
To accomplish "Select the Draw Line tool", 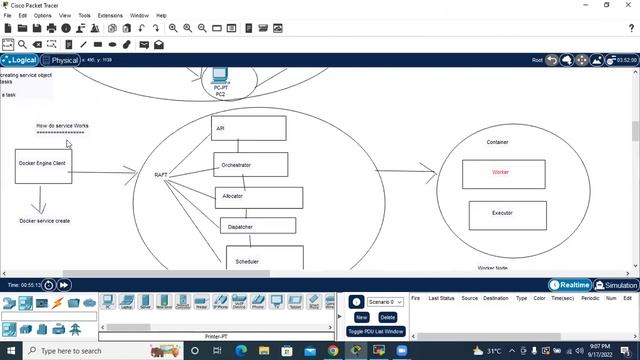I will tap(83, 44).
